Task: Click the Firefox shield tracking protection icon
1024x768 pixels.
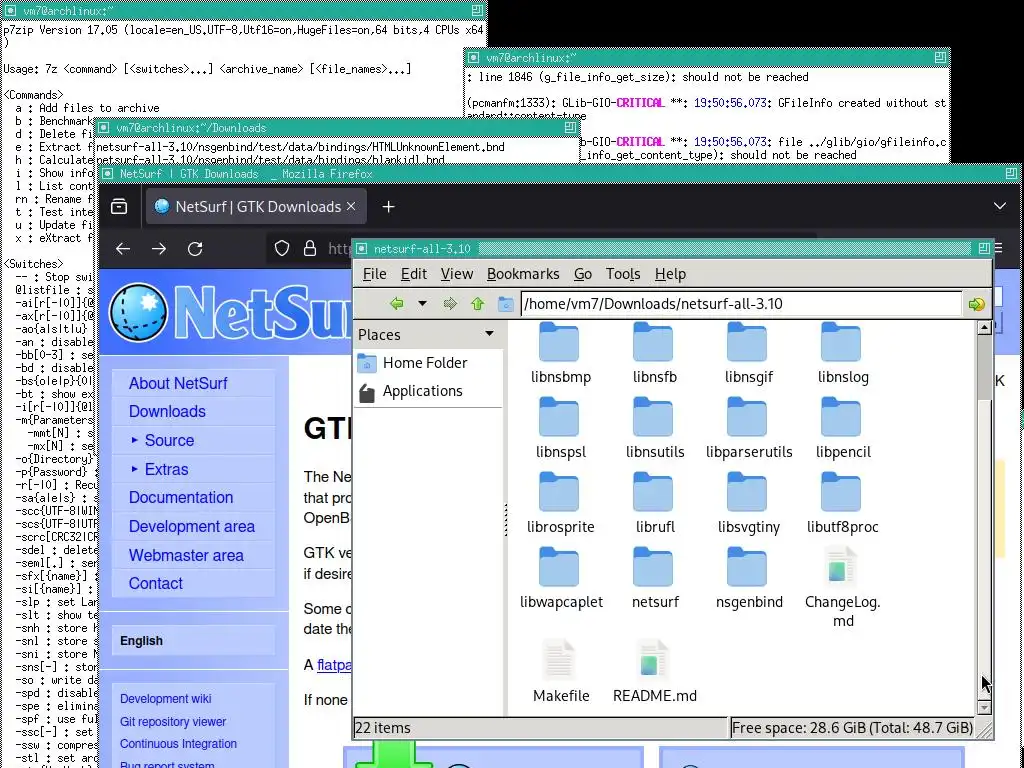Action: pyautogui.click(x=281, y=249)
